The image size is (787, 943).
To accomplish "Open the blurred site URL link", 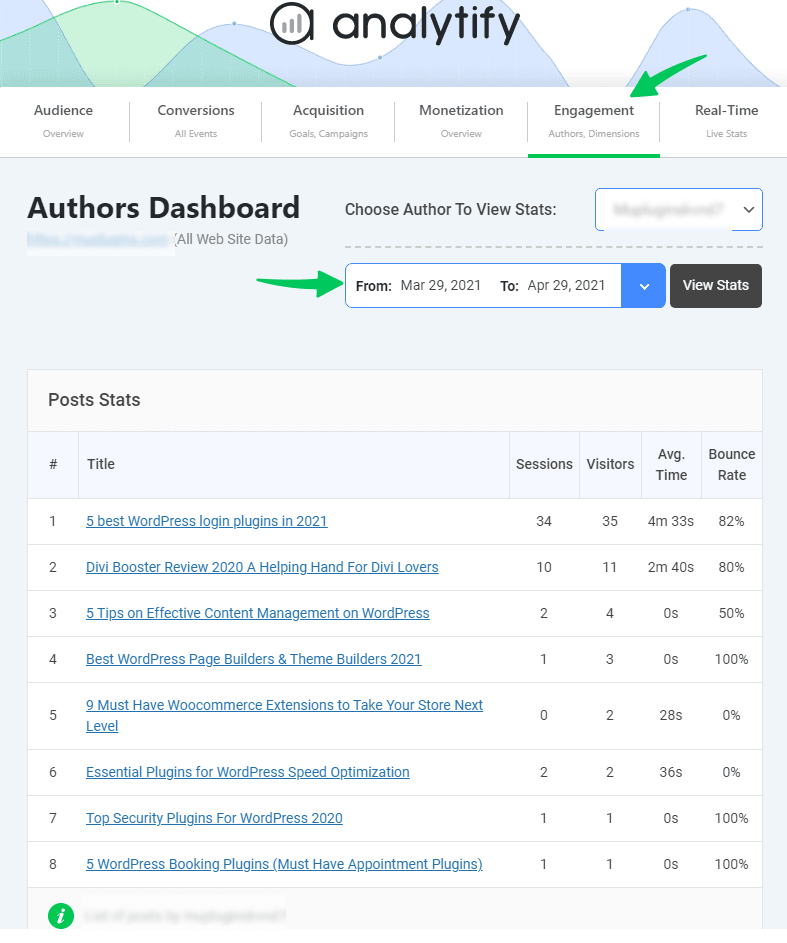I will pos(100,239).
